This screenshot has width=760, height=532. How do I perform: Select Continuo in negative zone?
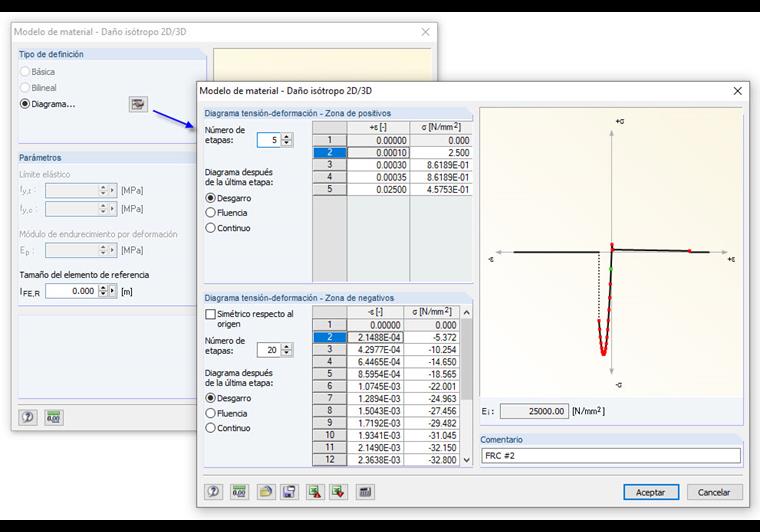210,428
